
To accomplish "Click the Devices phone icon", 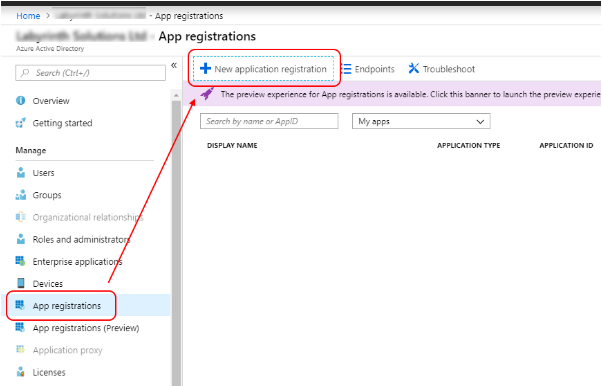I will [21, 283].
